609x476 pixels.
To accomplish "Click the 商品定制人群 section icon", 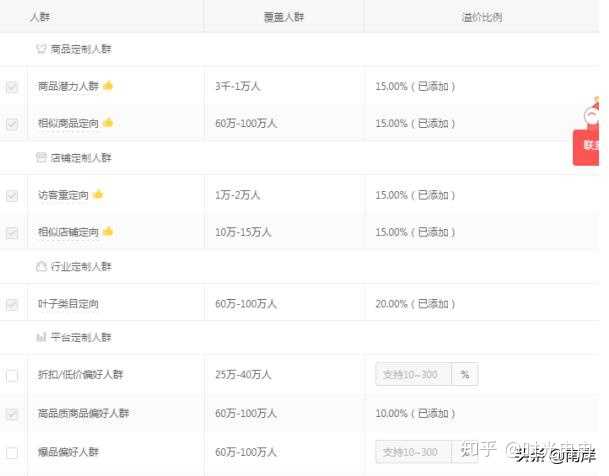I will [x=41, y=49].
